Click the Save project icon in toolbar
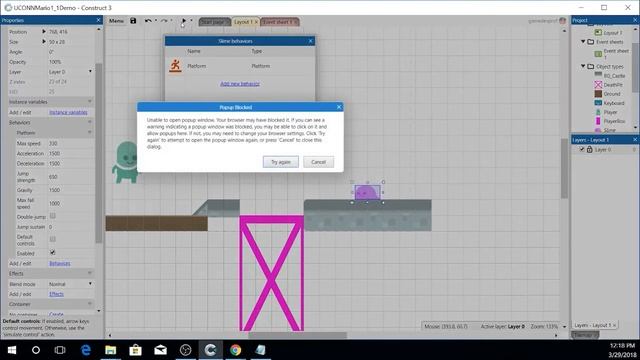Screen dimensions: 640x360 (133, 21)
